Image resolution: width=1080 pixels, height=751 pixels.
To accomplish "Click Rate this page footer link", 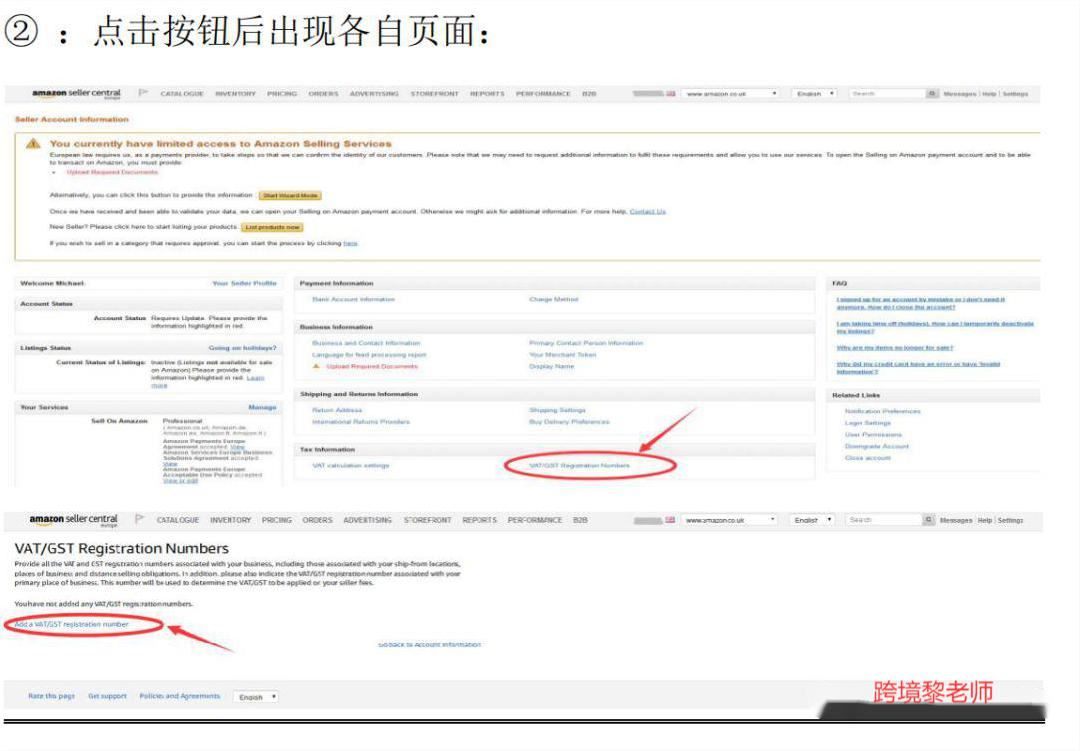I will tap(51, 697).
